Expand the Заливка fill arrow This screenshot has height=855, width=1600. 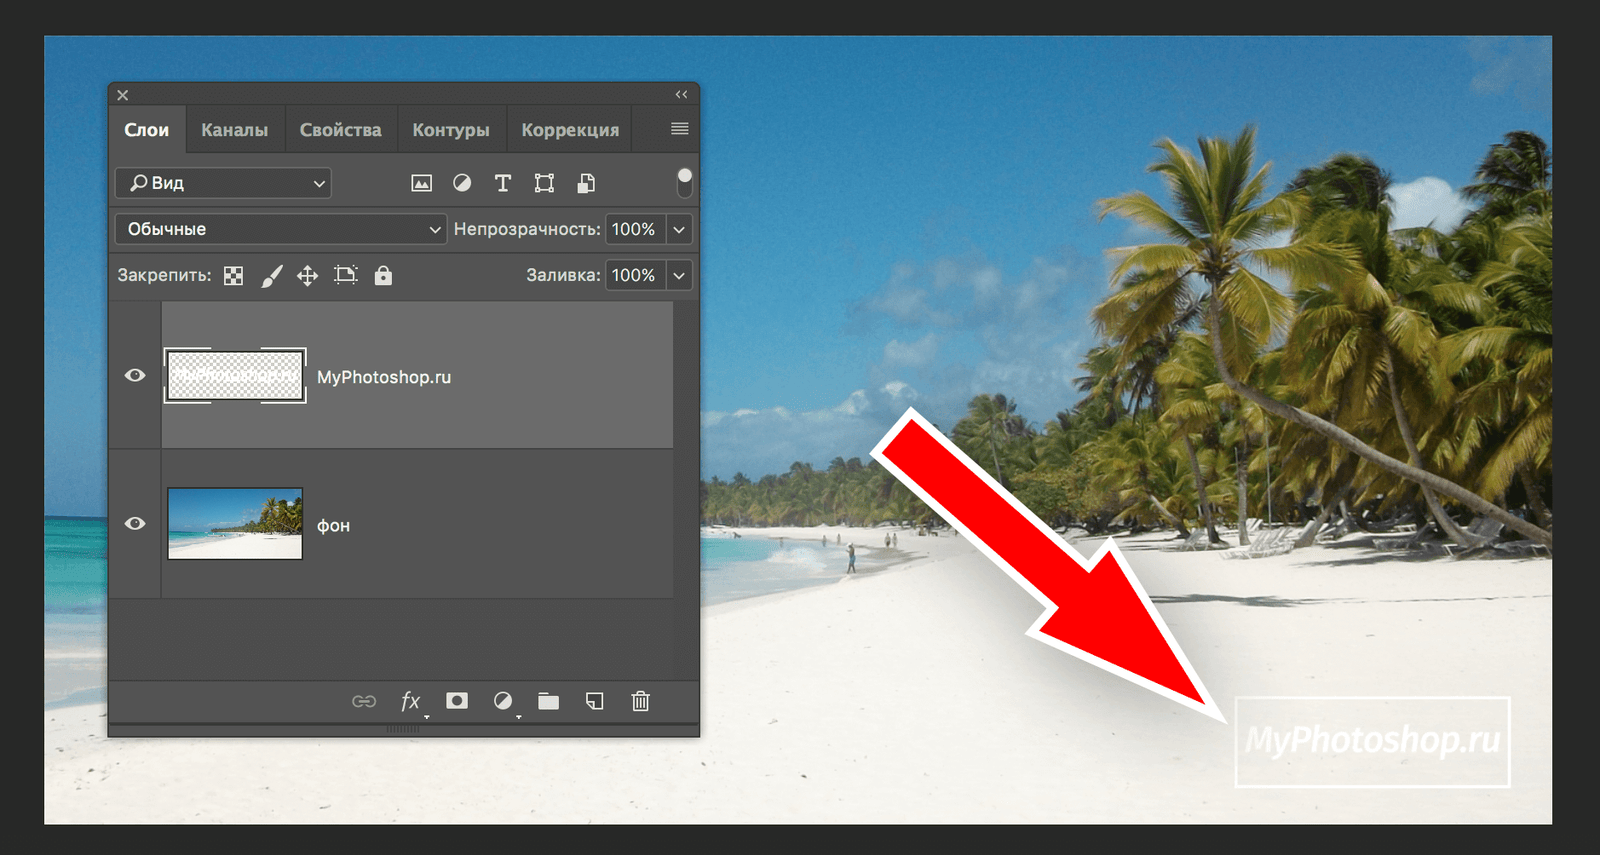tap(679, 275)
